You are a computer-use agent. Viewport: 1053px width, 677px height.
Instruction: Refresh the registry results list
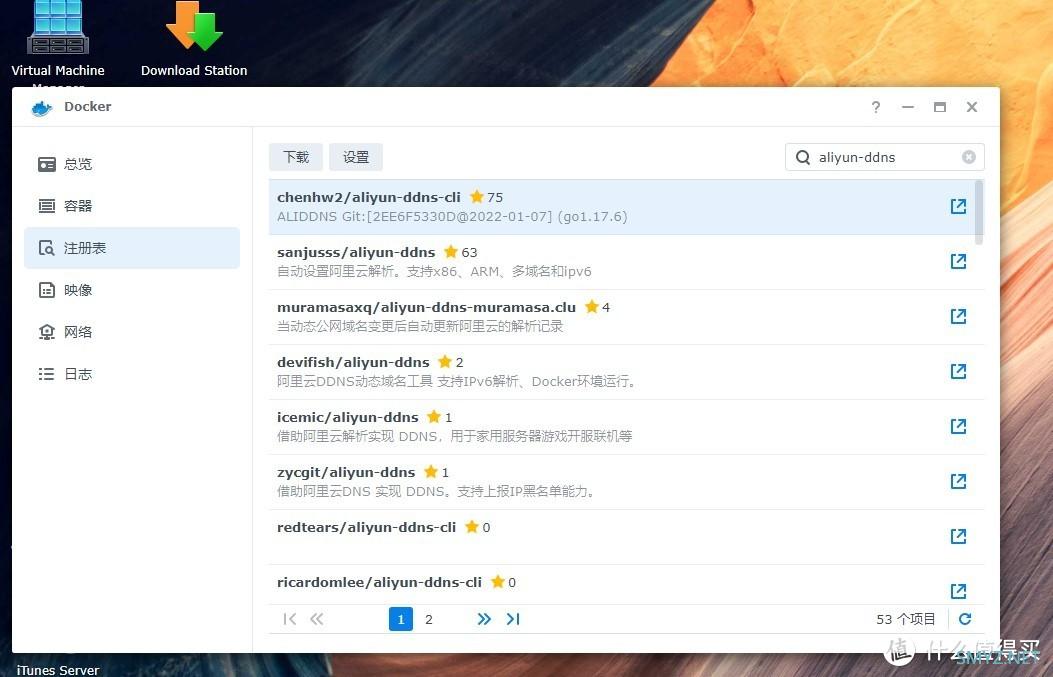pos(965,619)
